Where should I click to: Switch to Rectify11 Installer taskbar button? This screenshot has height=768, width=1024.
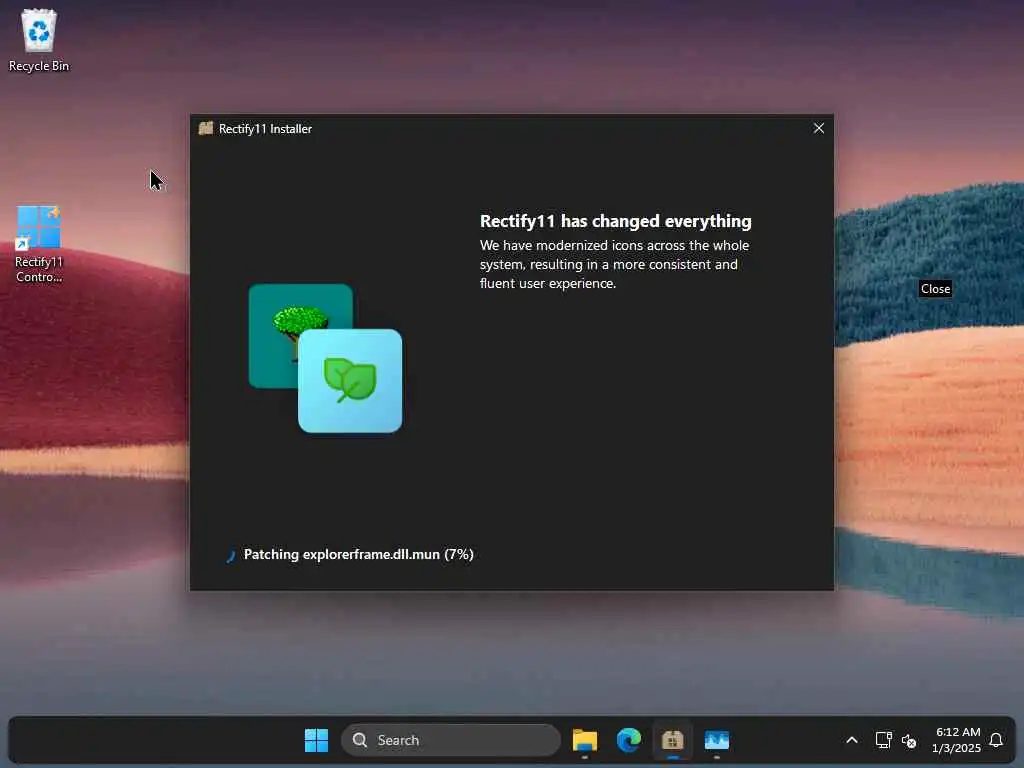673,740
